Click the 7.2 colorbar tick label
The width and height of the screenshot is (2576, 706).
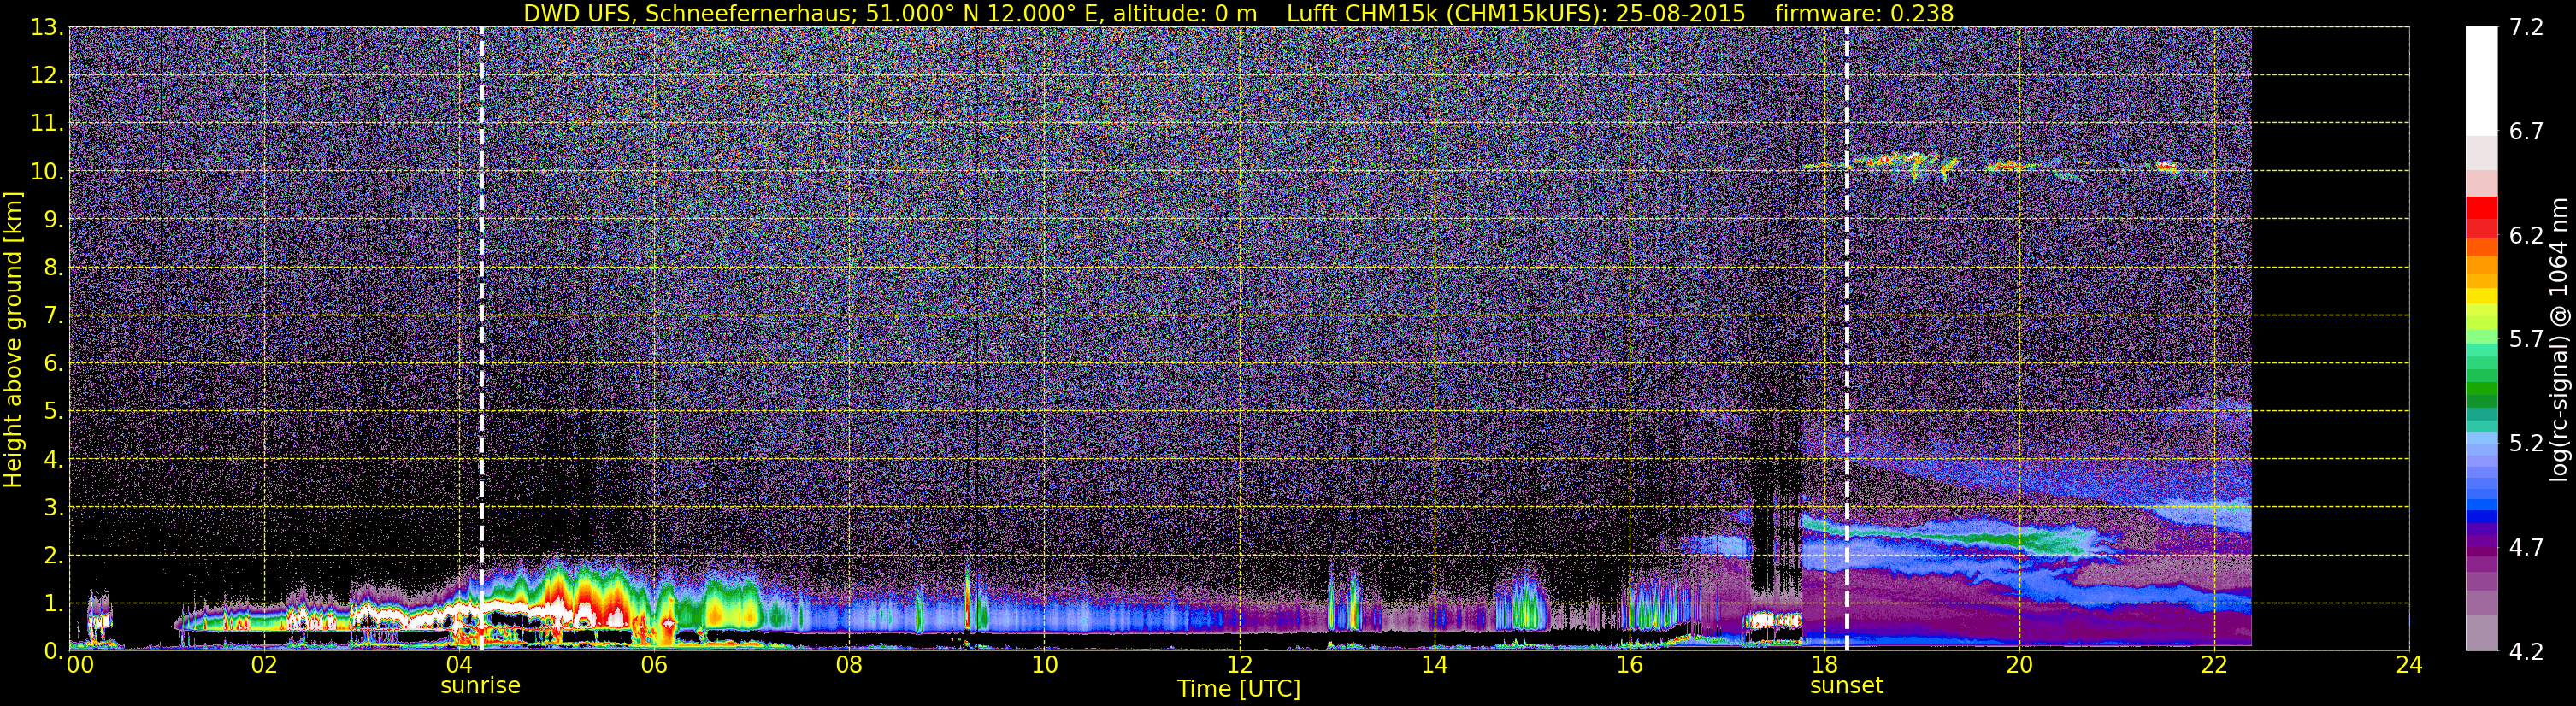coord(2526,28)
